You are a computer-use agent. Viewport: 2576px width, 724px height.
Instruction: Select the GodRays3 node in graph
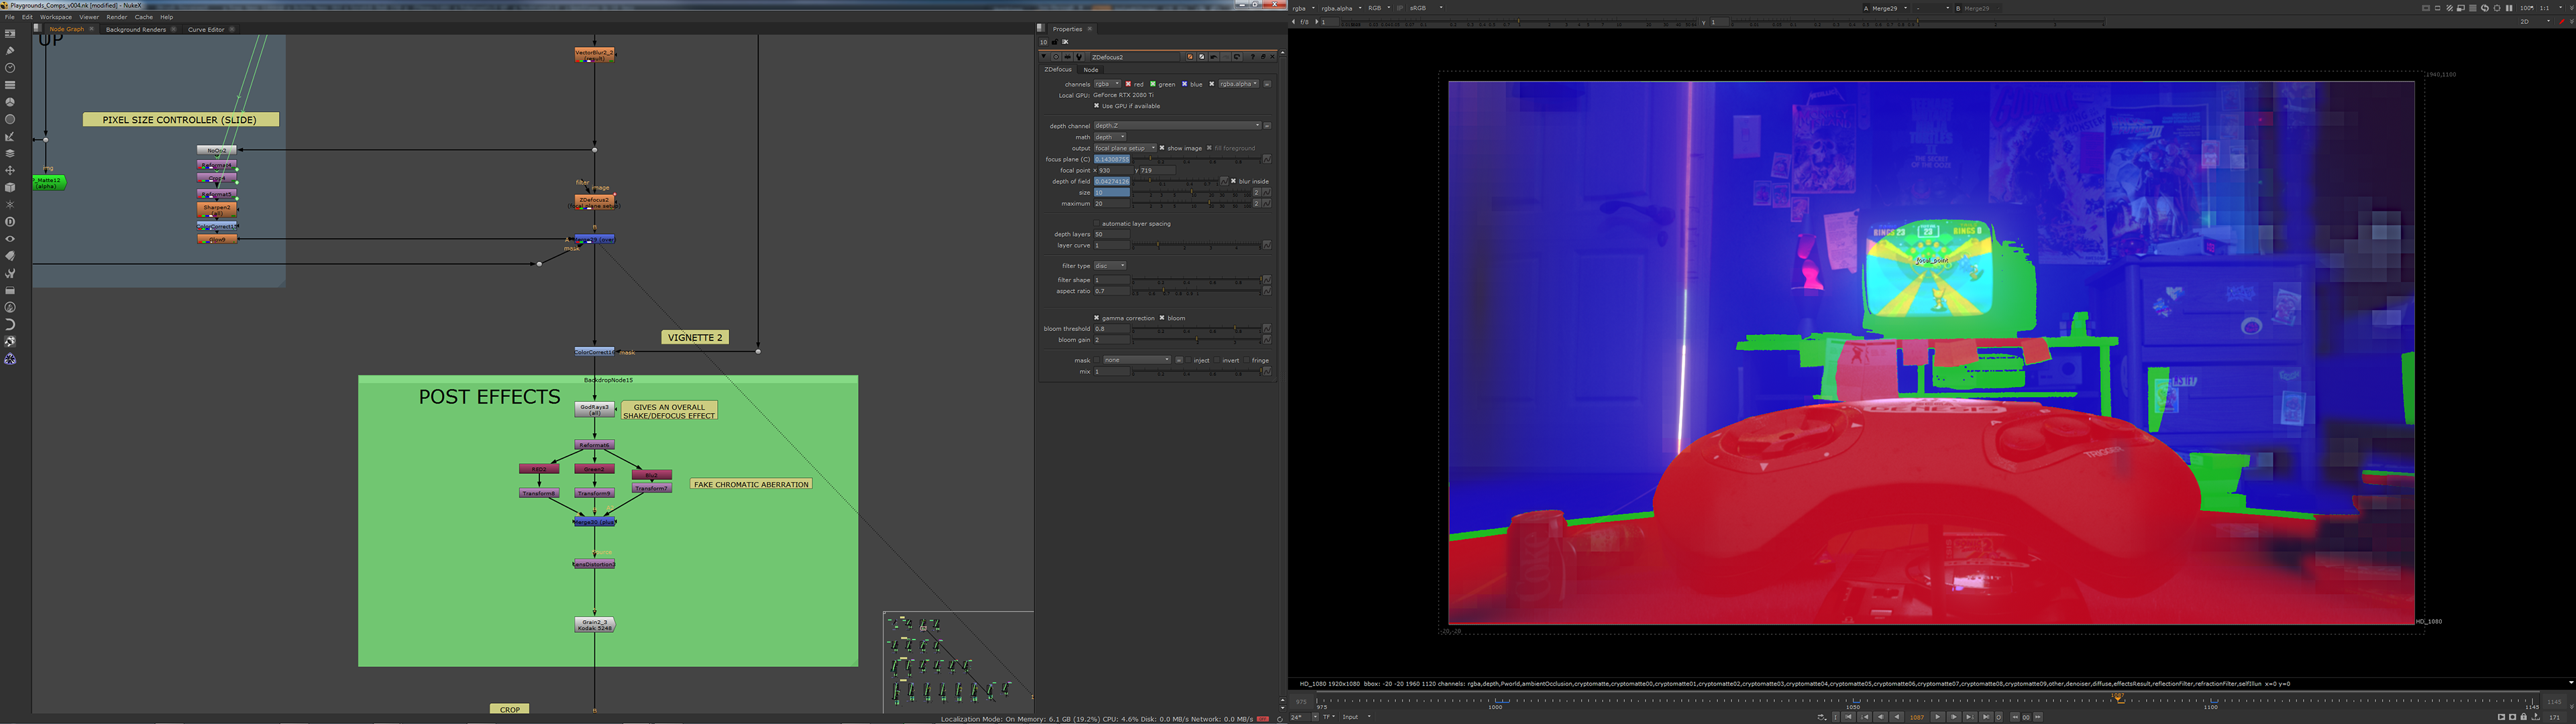click(x=594, y=409)
